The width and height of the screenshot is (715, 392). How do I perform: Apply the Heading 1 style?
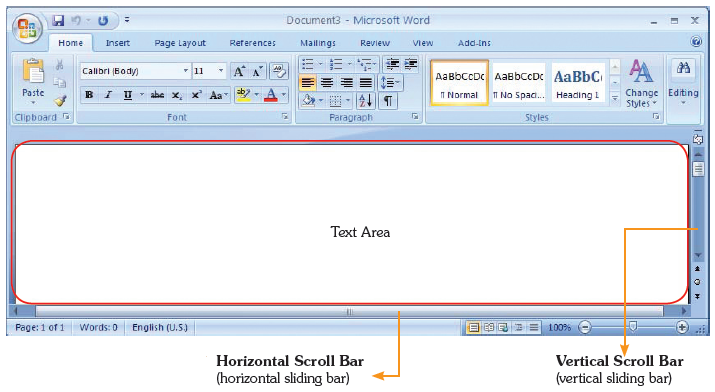click(x=578, y=83)
